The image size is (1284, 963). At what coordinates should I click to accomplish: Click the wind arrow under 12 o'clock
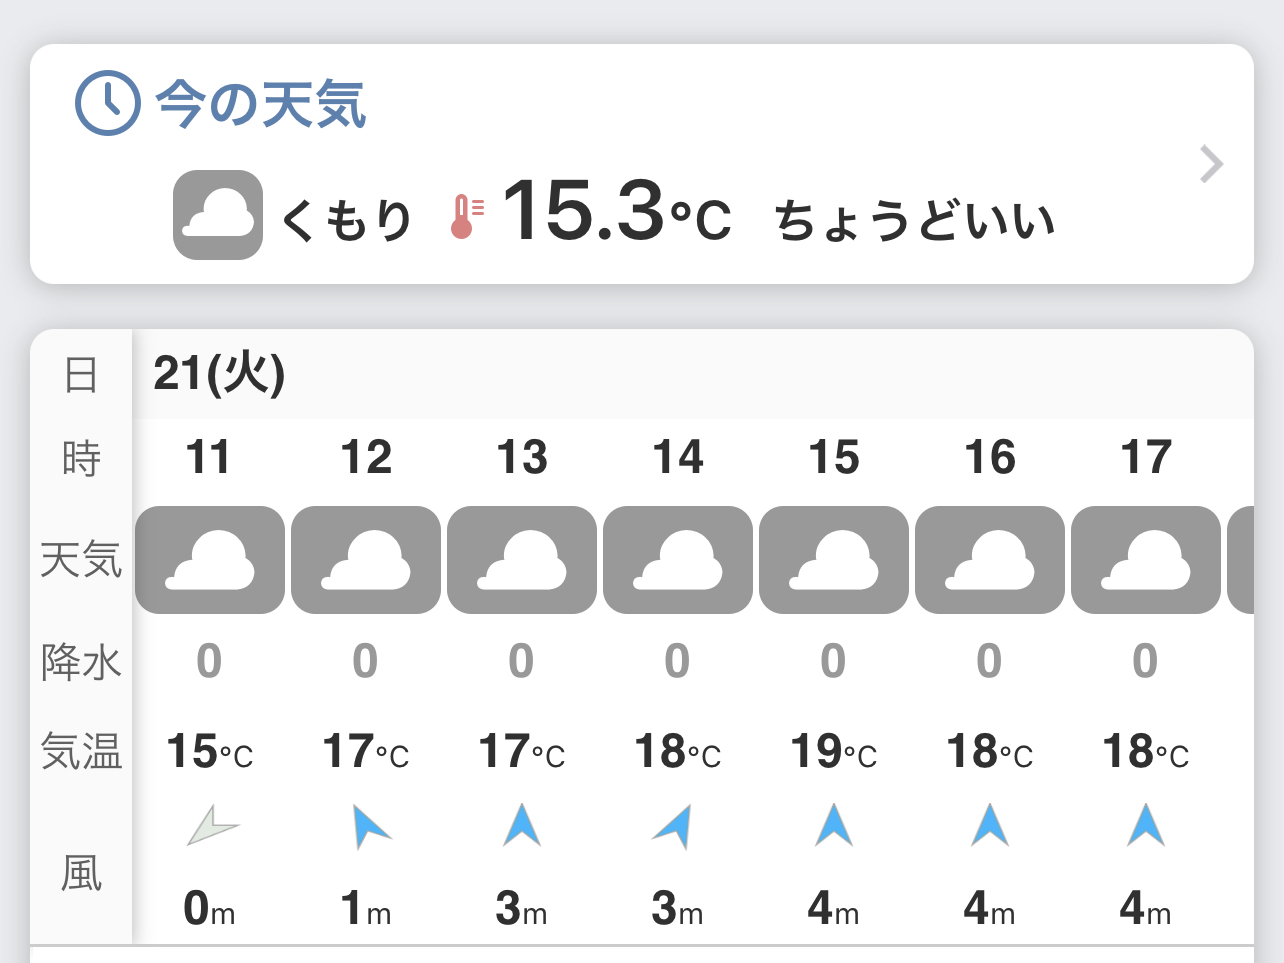coord(369,827)
